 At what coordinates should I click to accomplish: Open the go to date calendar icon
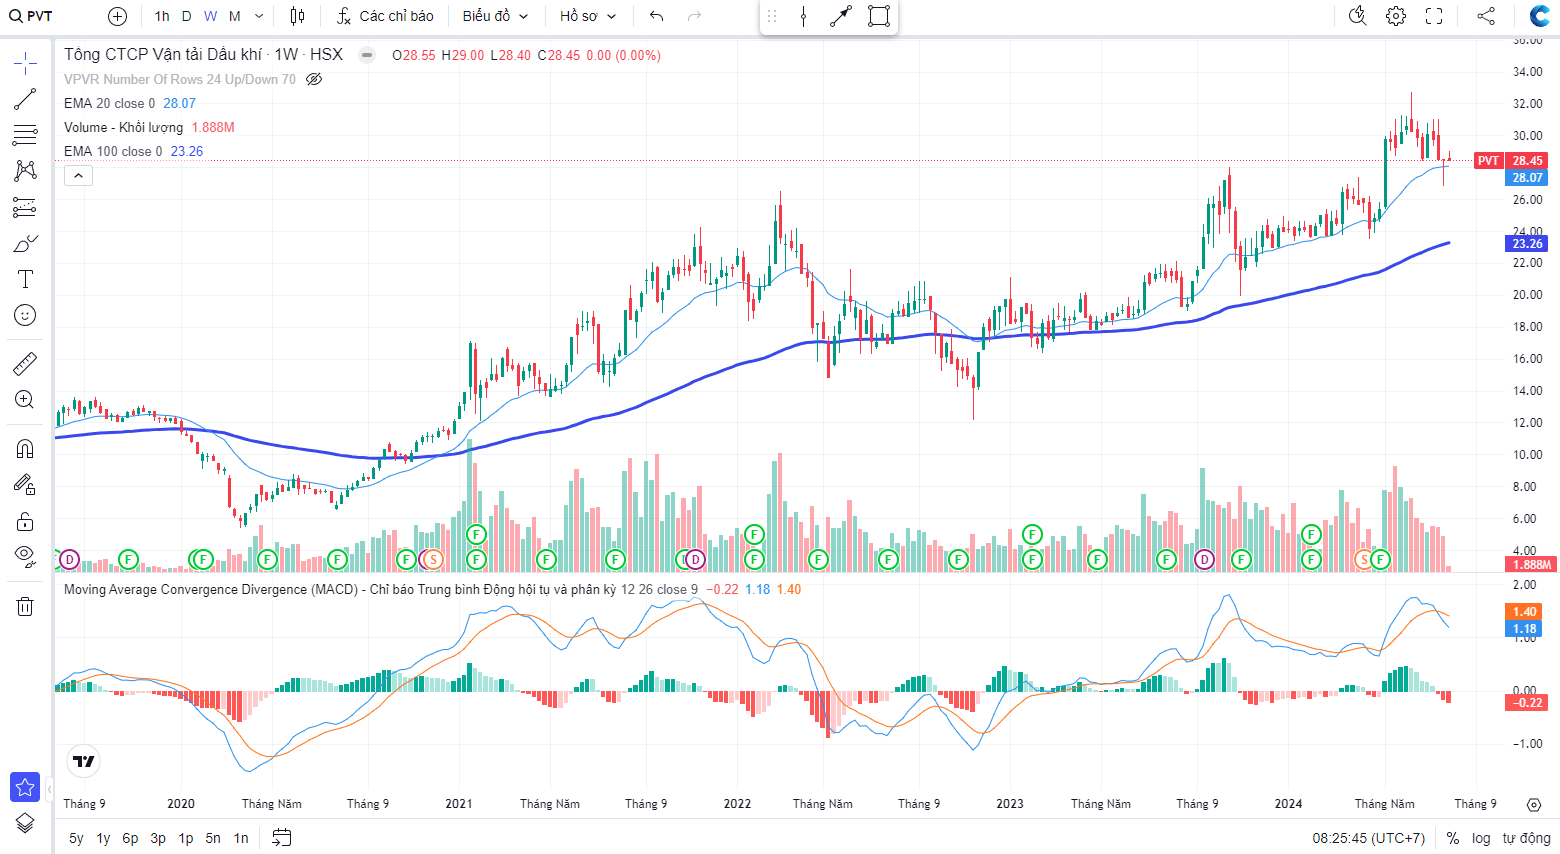(282, 838)
